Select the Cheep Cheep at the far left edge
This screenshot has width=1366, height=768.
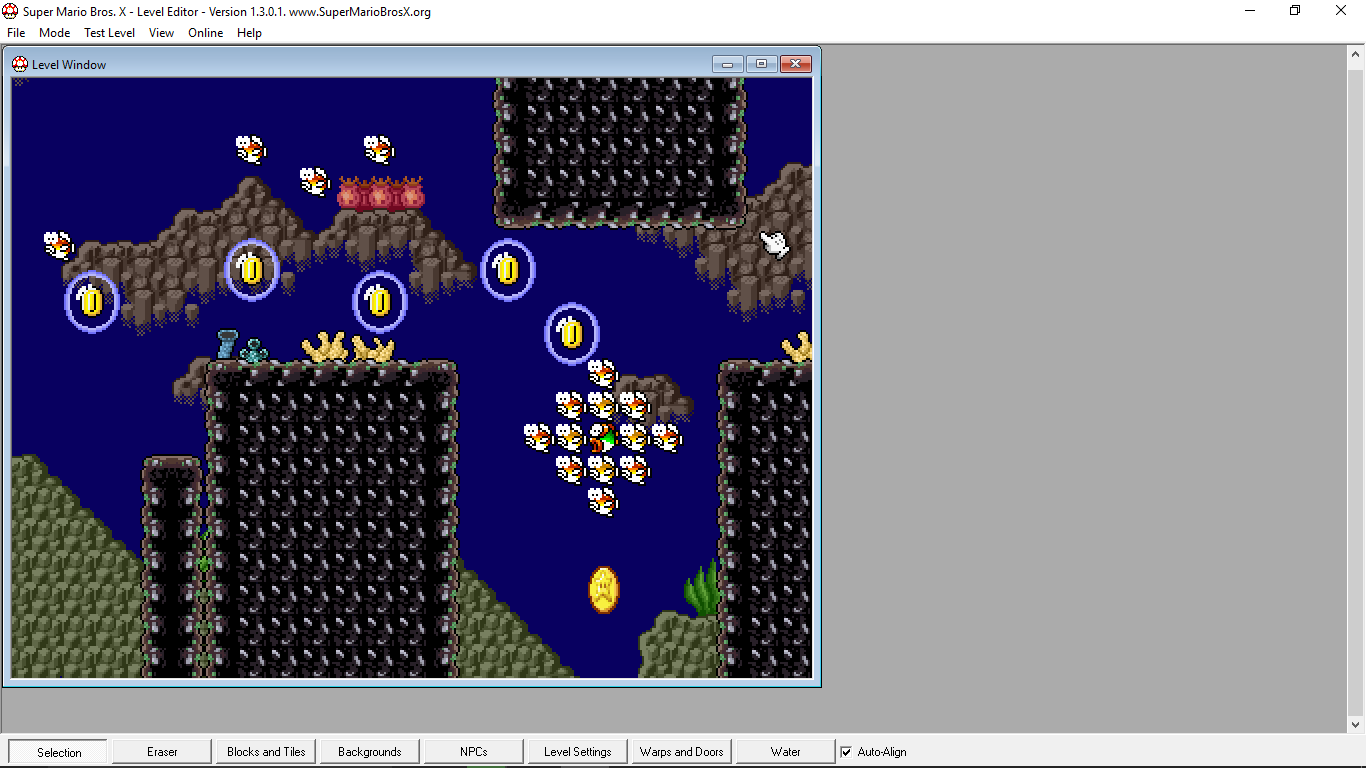(x=59, y=245)
